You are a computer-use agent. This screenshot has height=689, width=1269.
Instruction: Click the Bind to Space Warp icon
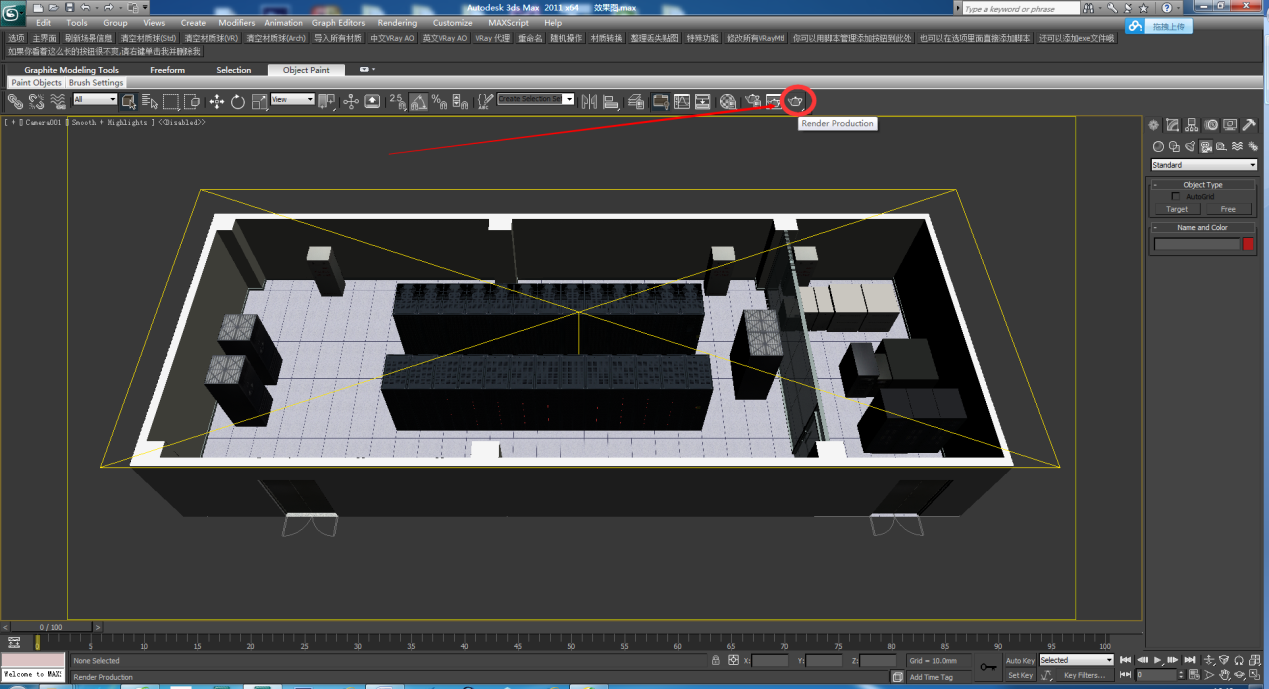pos(58,101)
